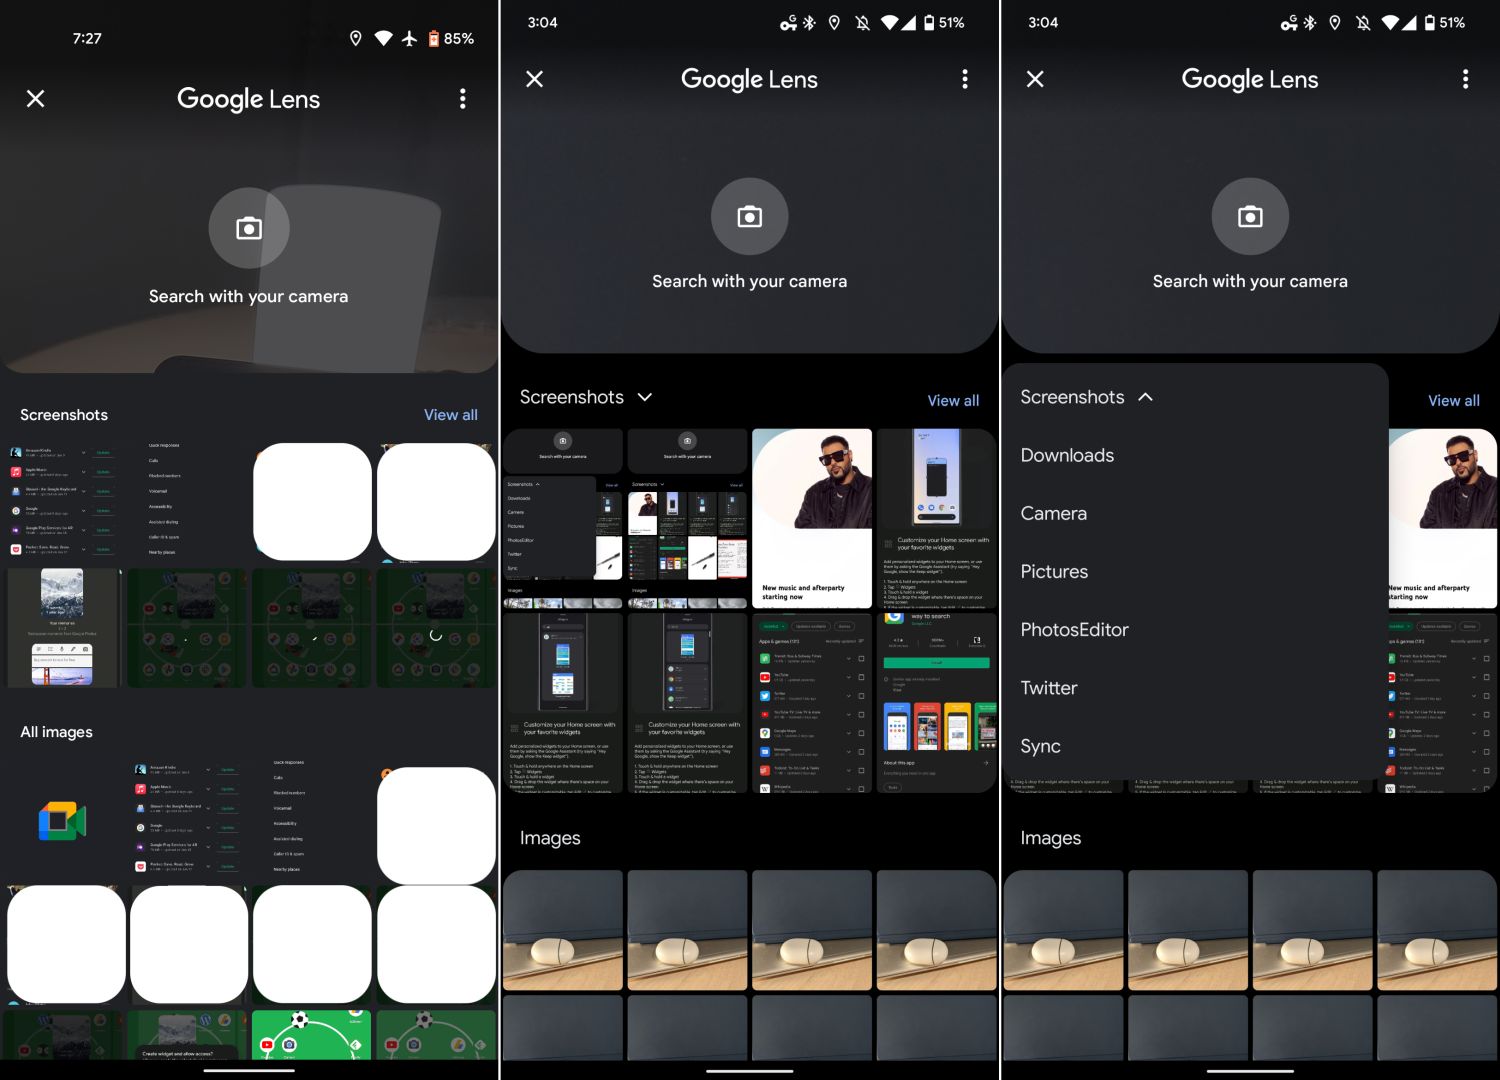
Task: Choose Camera in the folder list
Action: point(1053,513)
